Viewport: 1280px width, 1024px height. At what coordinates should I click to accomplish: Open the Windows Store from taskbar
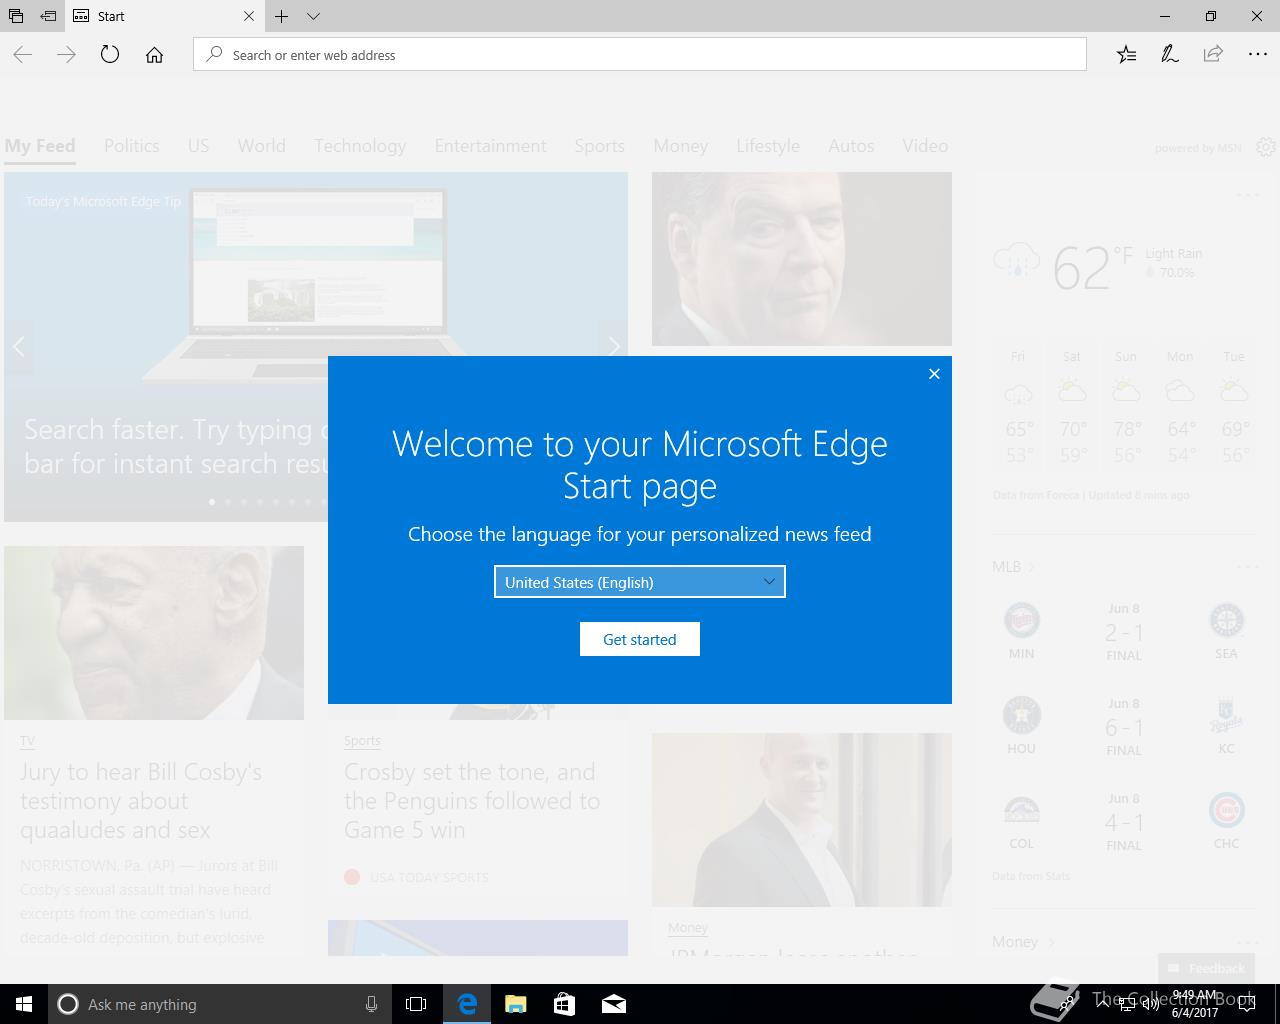[x=565, y=1004]
